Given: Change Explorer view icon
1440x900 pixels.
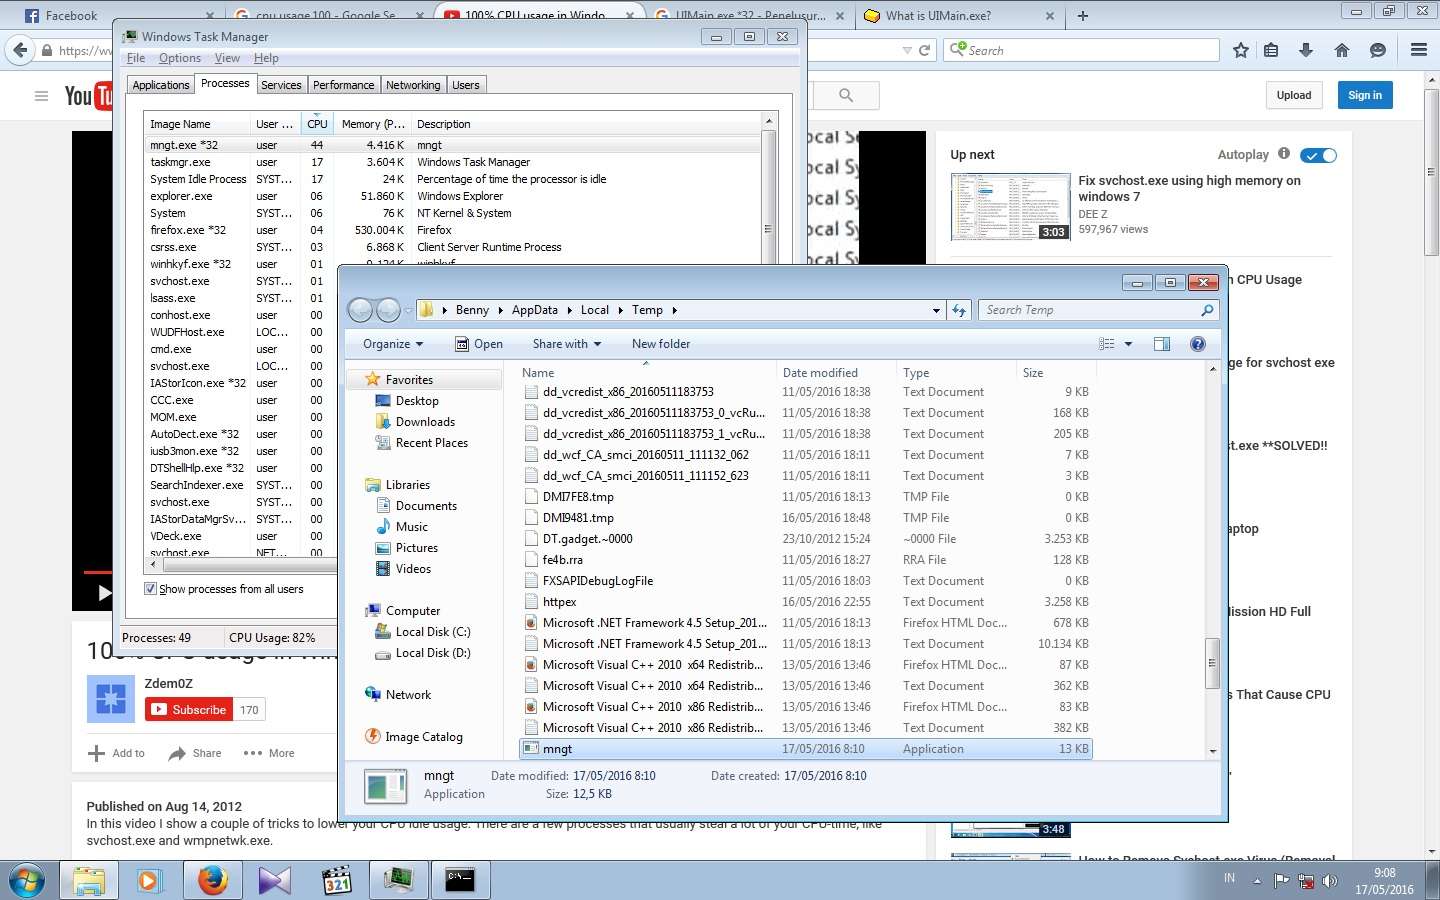Looking at the screenshot, I should 1107,344.
